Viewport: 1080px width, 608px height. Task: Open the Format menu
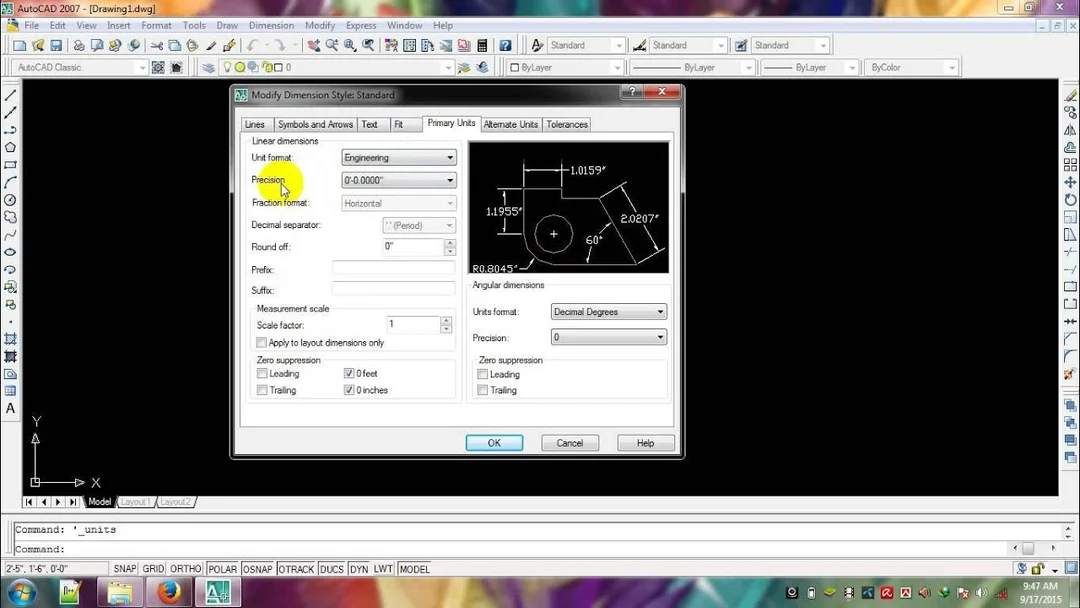coord(156,25)
